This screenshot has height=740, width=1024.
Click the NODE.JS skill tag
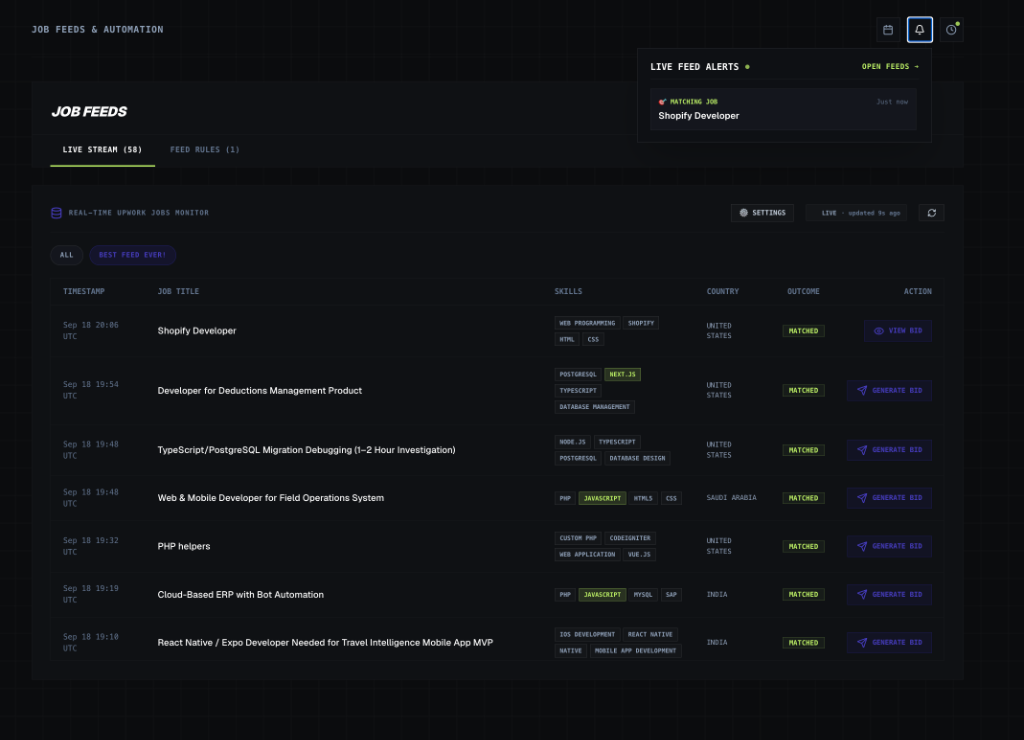coord(573,442)
